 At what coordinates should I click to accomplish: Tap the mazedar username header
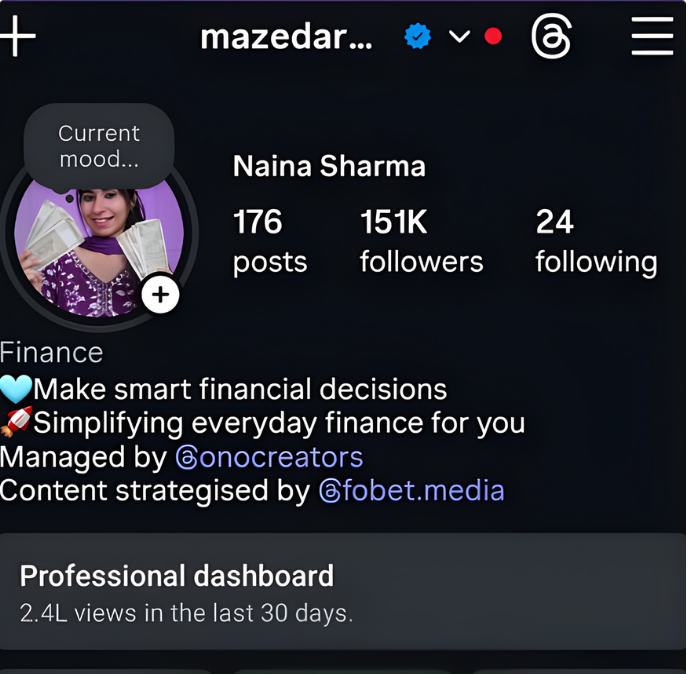(x=286, y=38)
